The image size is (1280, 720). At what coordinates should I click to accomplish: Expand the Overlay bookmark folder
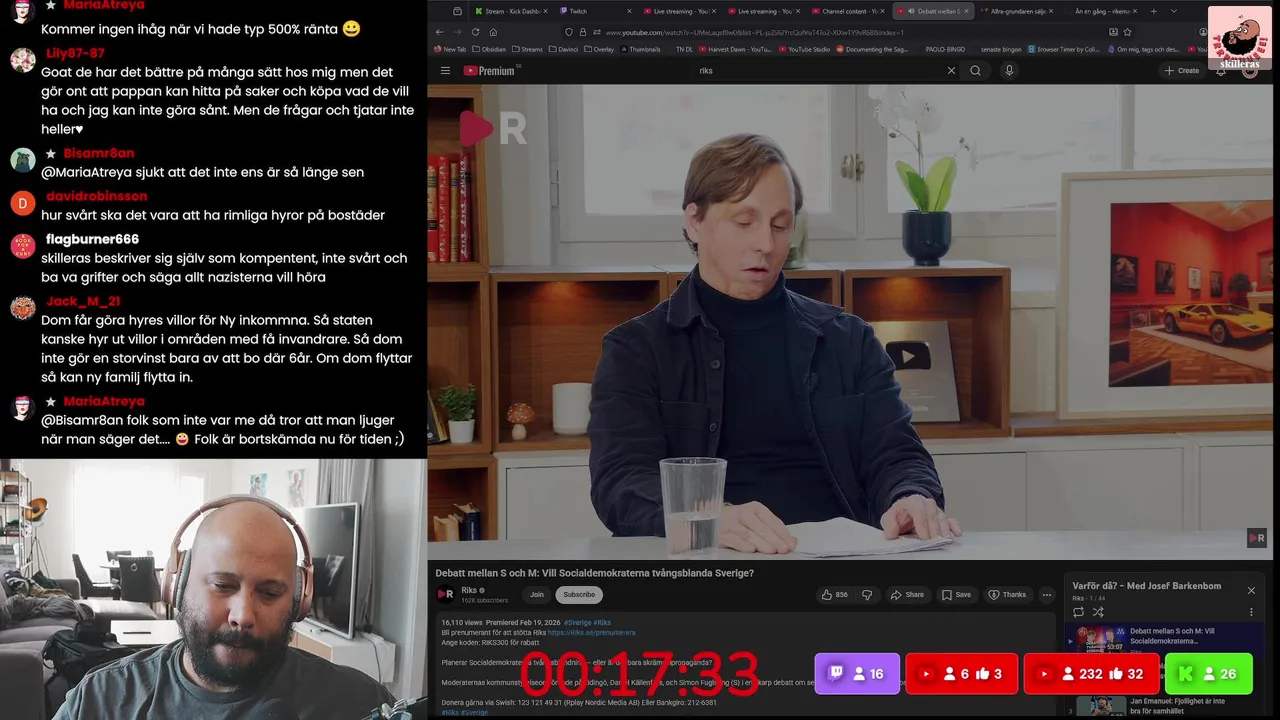(599, 49)
